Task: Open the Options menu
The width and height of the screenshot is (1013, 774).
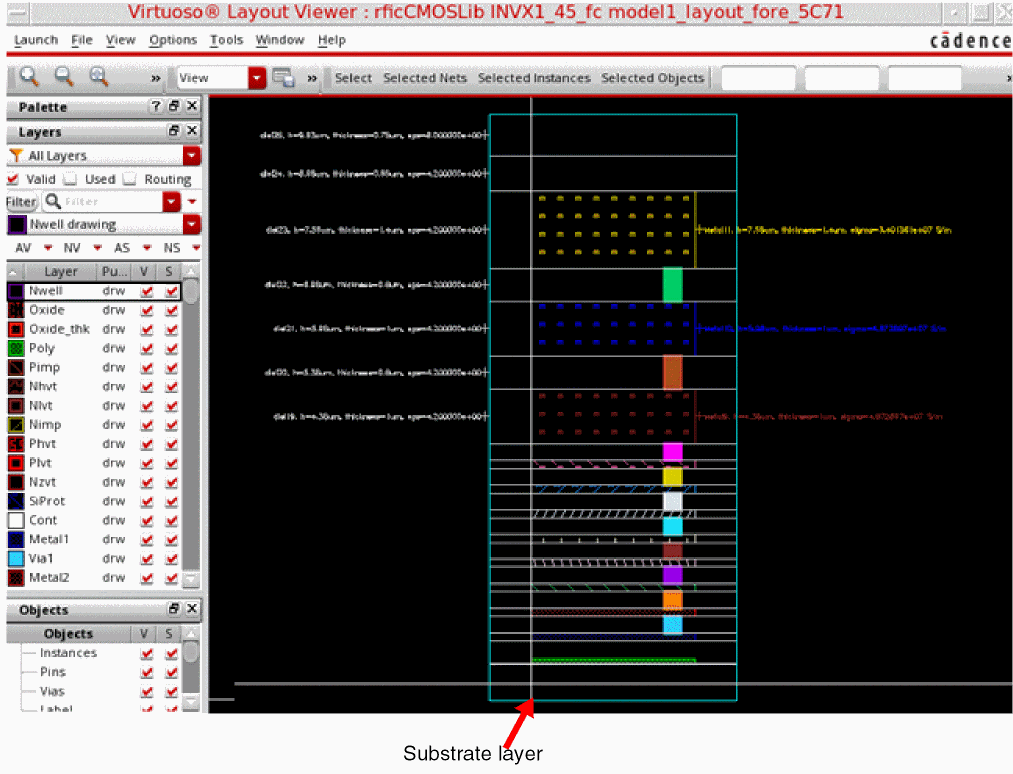Action: pos(172,40)
